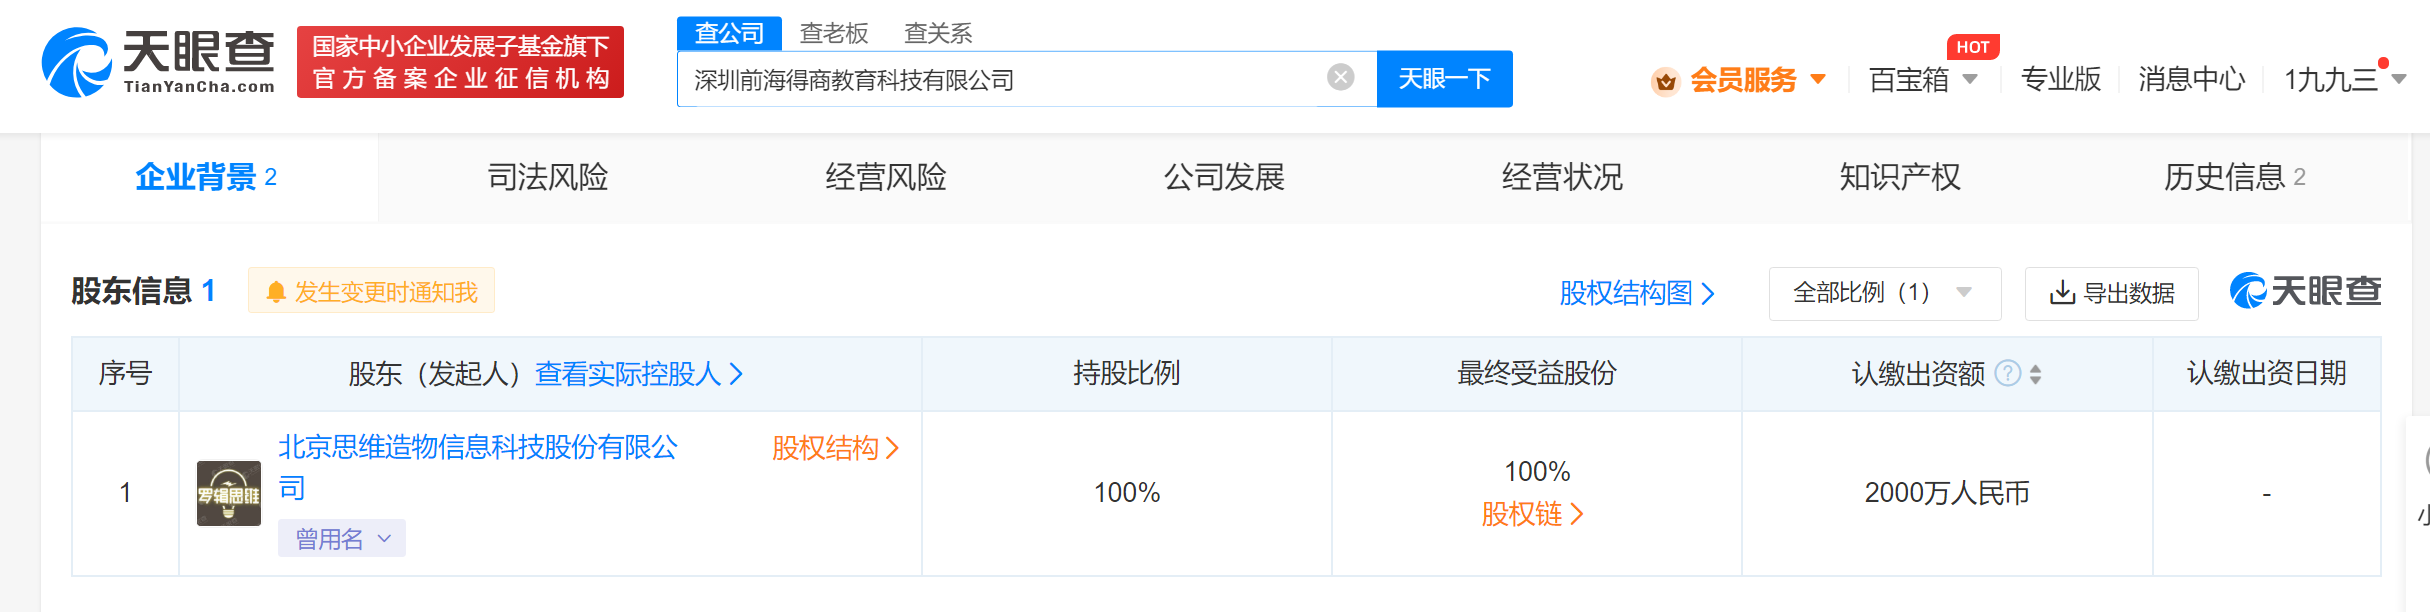Expand the 1九九三 user account menu

(2345, 80)
